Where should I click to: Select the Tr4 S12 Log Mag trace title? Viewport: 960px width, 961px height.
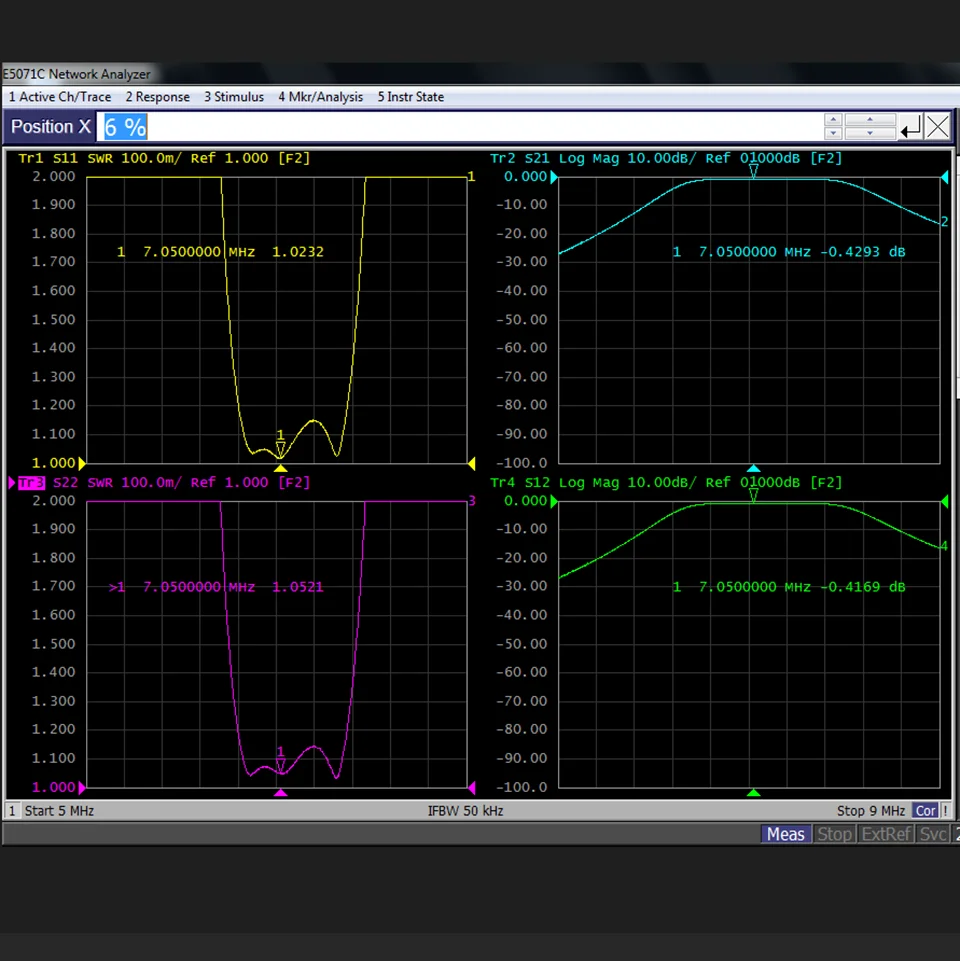point(666,483)
